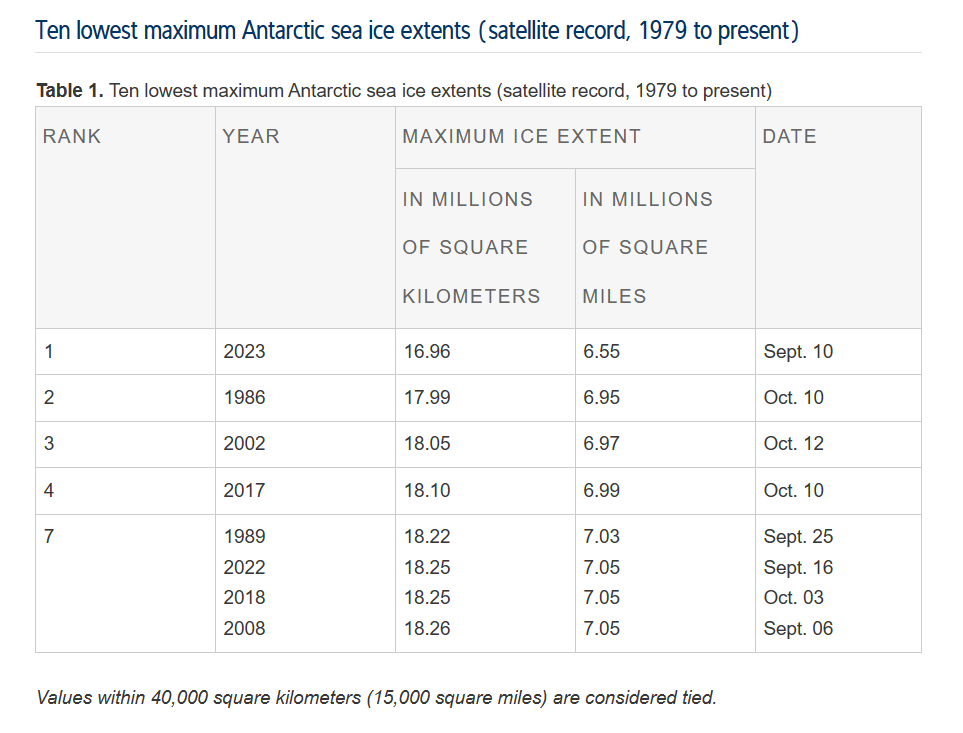The image size is (963, 733).
Task: Click the DATE column header
Action: [x=789, y=137]
